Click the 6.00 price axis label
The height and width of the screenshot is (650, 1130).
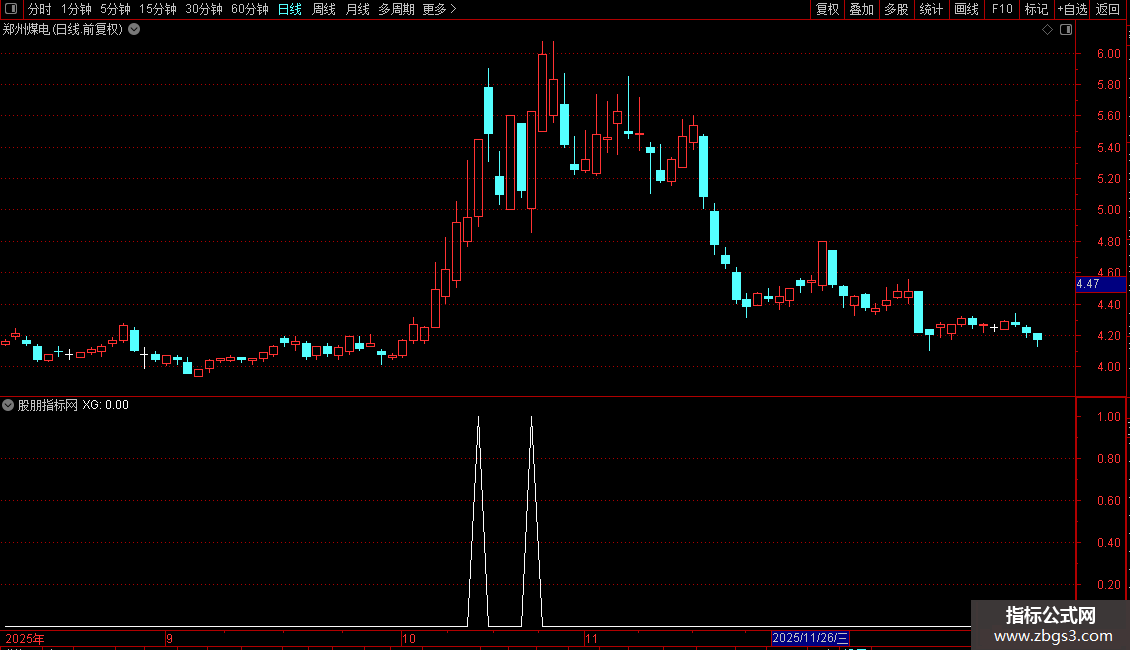[1108, 54]
